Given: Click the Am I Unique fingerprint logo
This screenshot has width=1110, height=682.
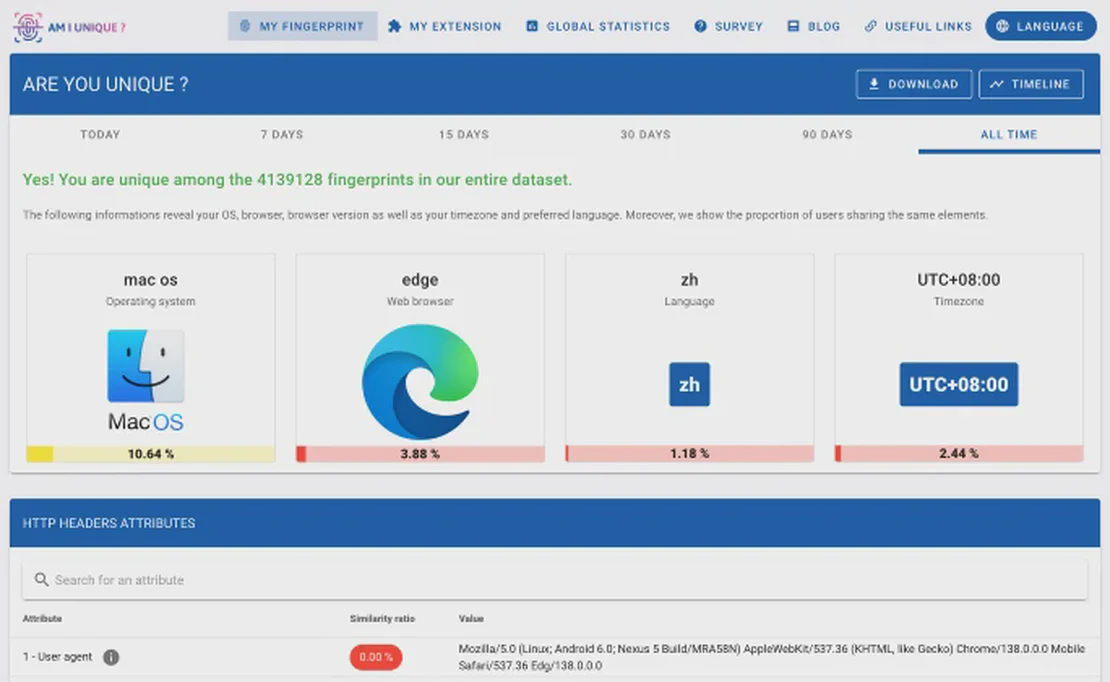Looking at the screenshot, I should point(28,27).
